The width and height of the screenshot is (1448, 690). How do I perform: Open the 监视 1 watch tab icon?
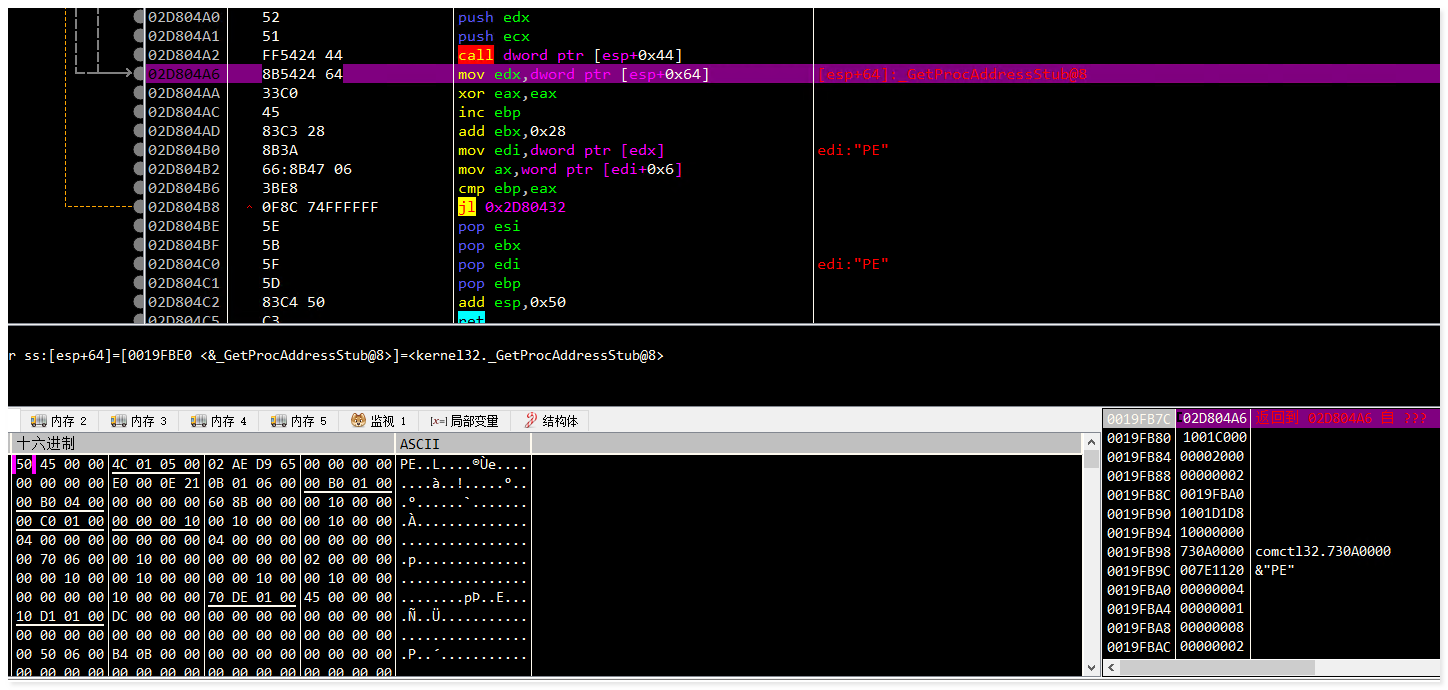coord(358,421)
